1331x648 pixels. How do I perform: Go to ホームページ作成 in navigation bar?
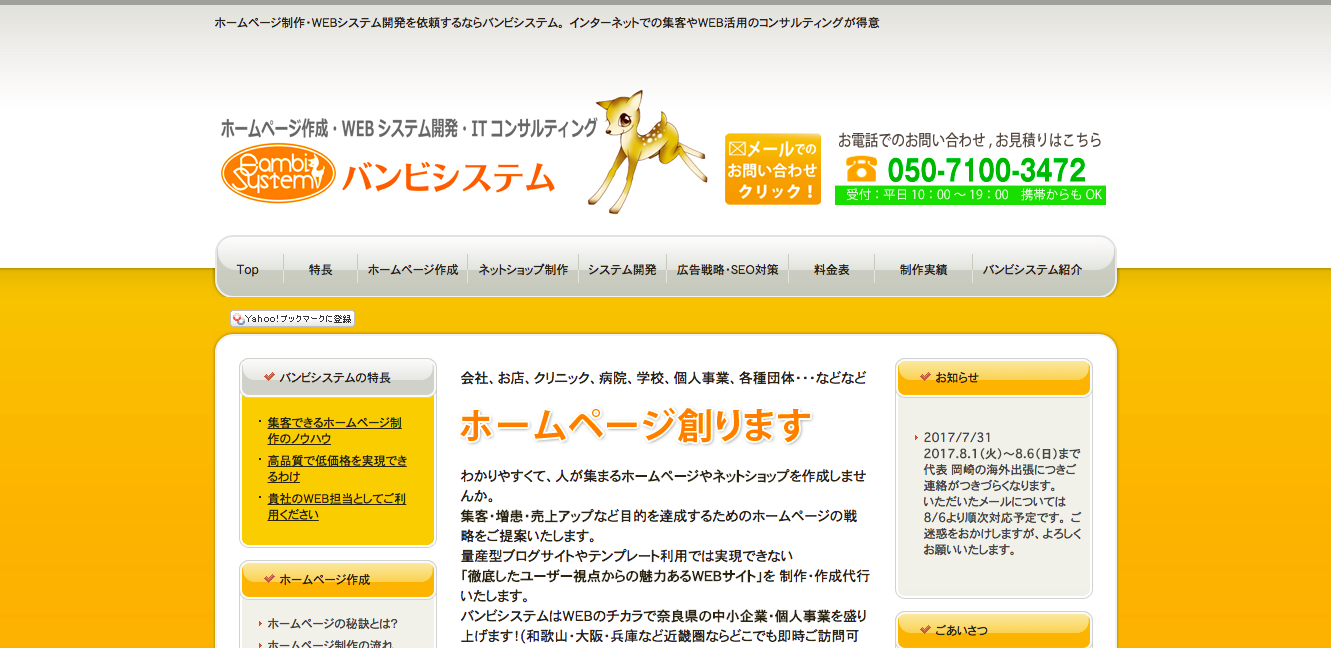(x=412, y=270)
